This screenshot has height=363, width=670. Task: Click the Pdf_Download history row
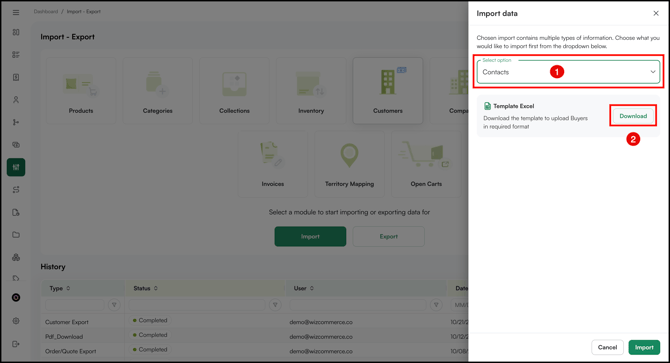[255, 336]
